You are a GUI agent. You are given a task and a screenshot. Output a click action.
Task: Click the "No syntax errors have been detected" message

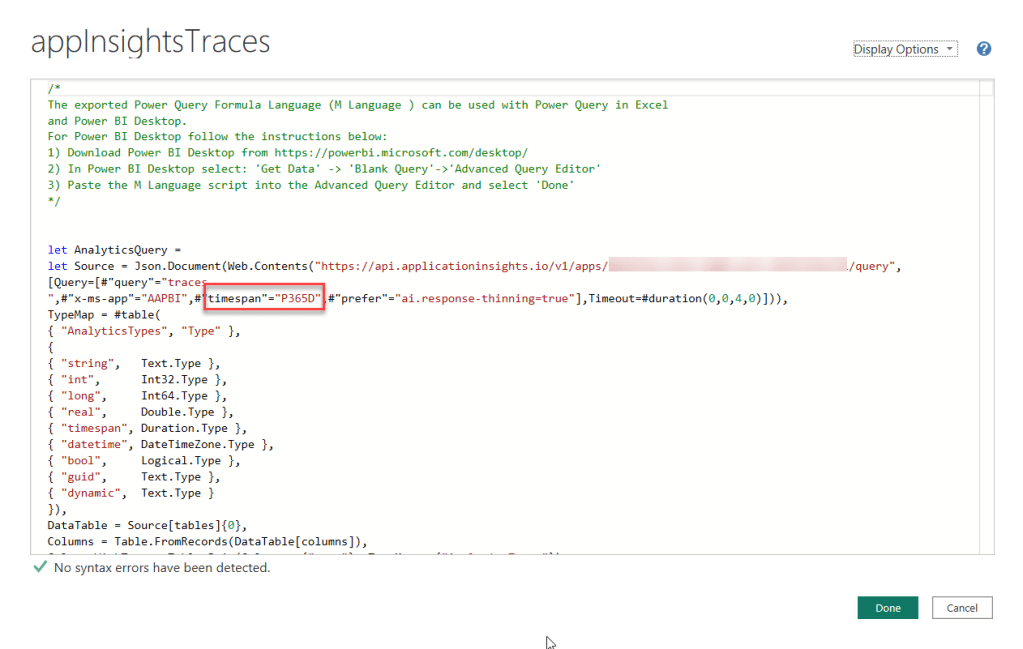162,568
